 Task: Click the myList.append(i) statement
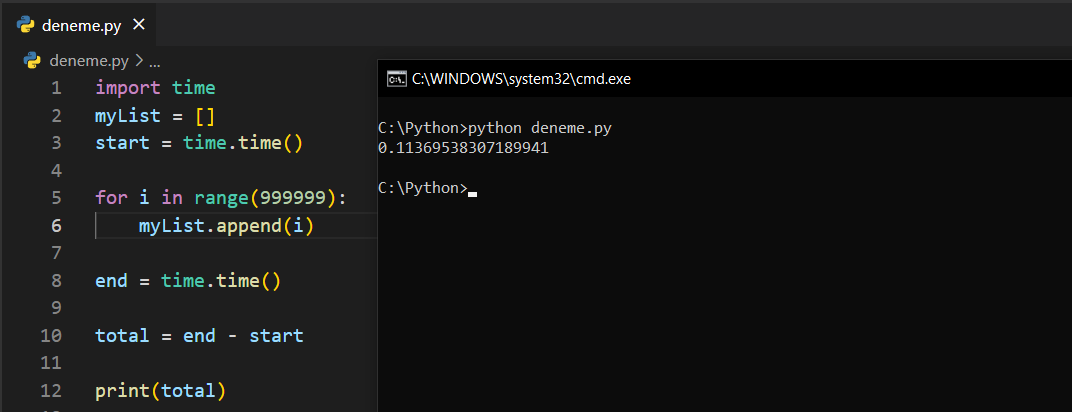[226, 226]
